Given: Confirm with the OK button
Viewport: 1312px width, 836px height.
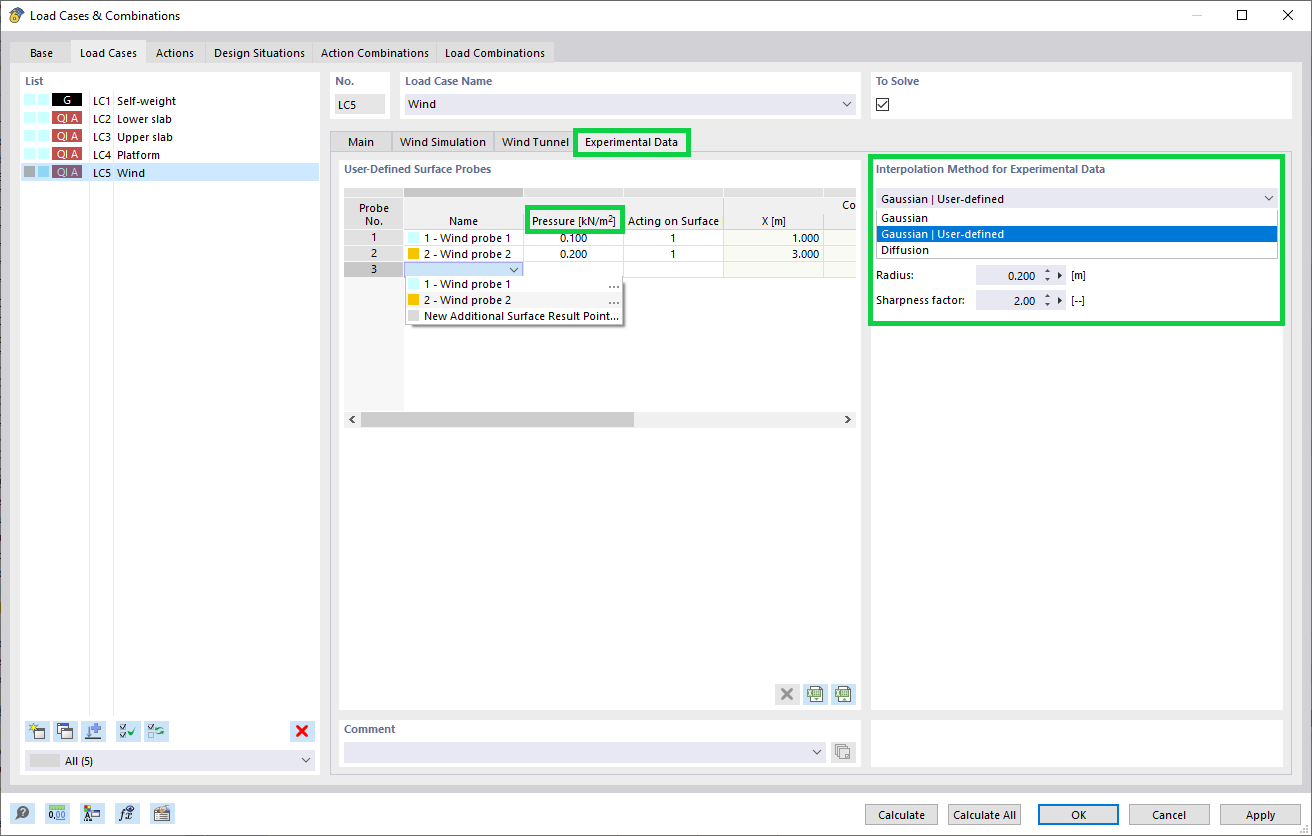Looking at the screenshot, I should click(1078, 815).
